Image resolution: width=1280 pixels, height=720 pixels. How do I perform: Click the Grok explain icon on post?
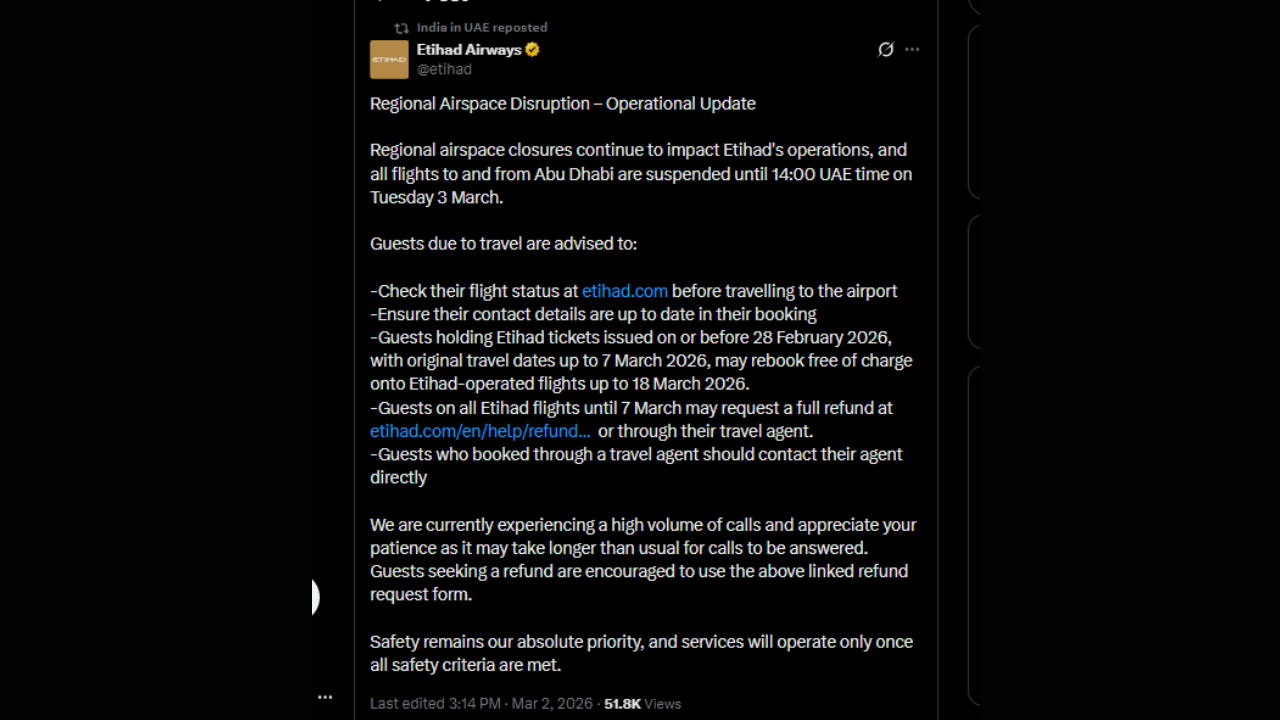(885, 50)
